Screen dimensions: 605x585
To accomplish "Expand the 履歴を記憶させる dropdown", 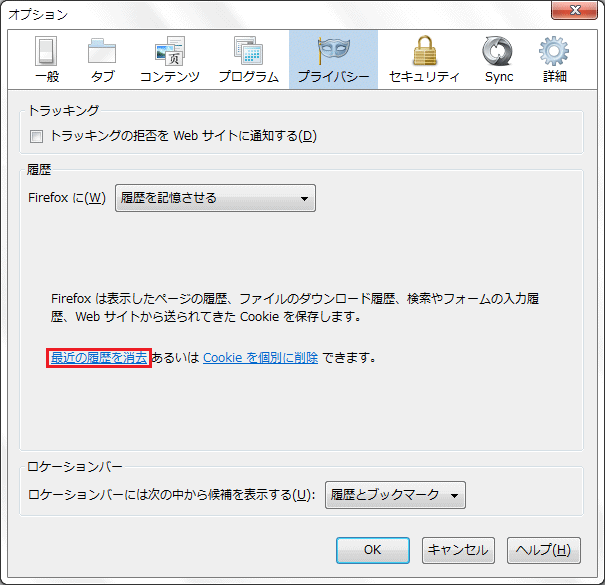I will 215,198.
